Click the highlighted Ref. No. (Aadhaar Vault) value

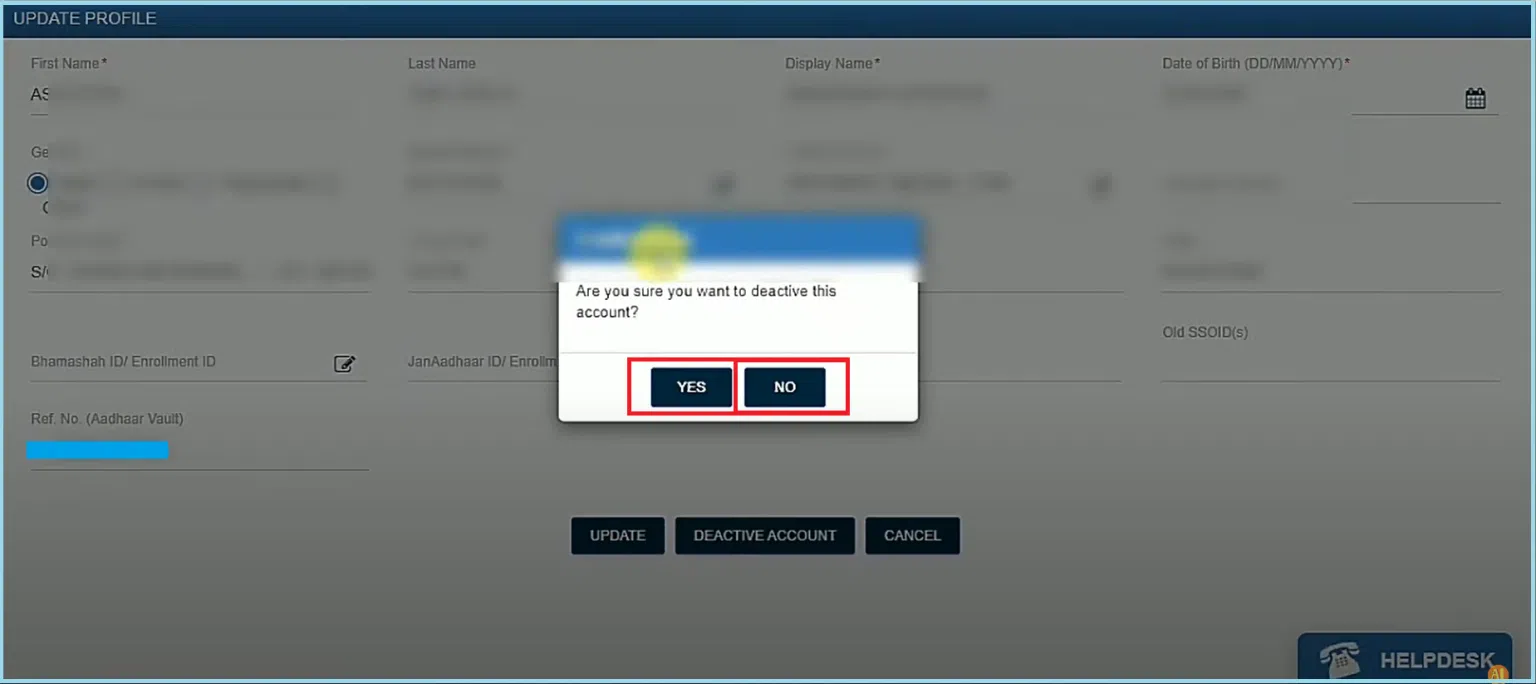point(97,449)
